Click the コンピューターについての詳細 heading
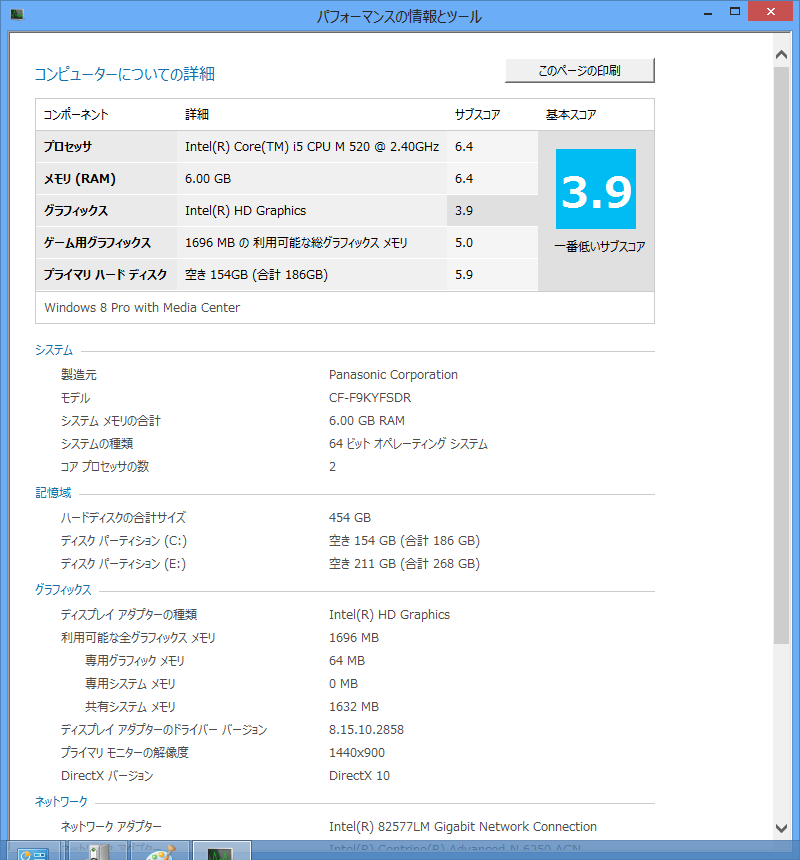The width and height of the screenshot is (800, 860). click(124, 74)
